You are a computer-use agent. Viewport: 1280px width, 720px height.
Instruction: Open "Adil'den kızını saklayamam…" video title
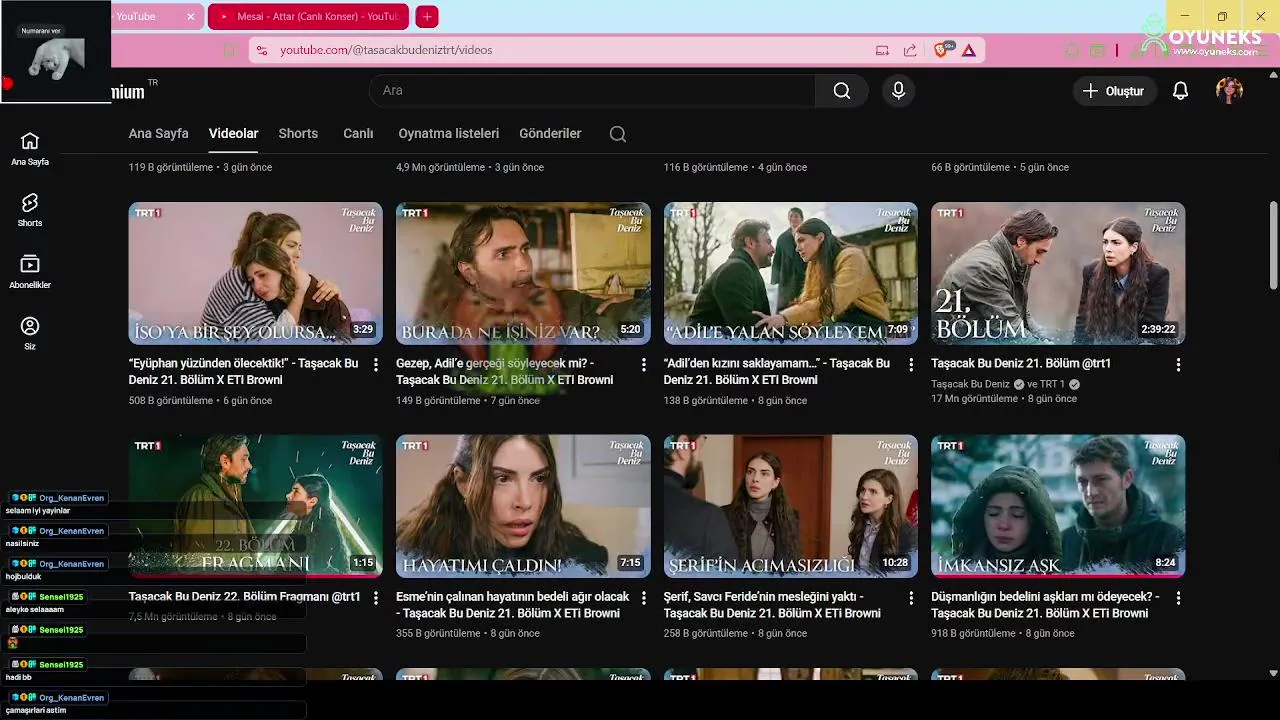tap(777, 372)
